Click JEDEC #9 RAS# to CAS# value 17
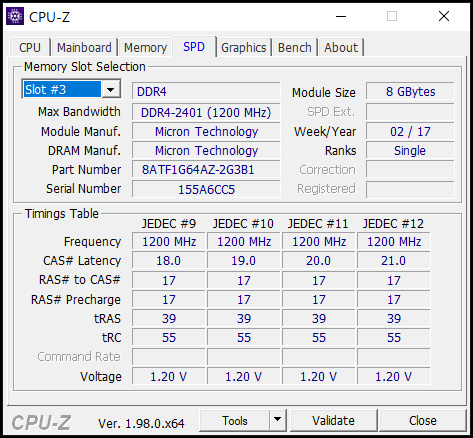The height and width of the screenshot is (438, 473). (169, 280)
